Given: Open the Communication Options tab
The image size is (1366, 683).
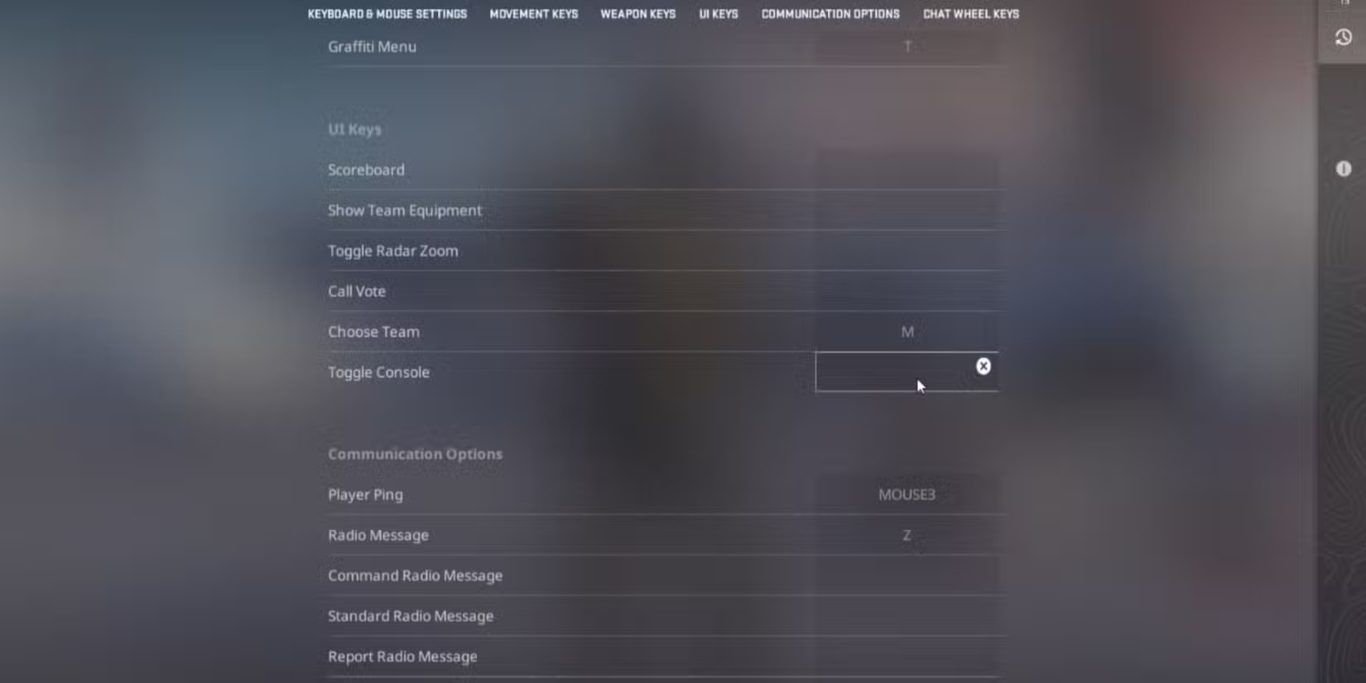Looking at the screenshot, I should coord(830,14).
